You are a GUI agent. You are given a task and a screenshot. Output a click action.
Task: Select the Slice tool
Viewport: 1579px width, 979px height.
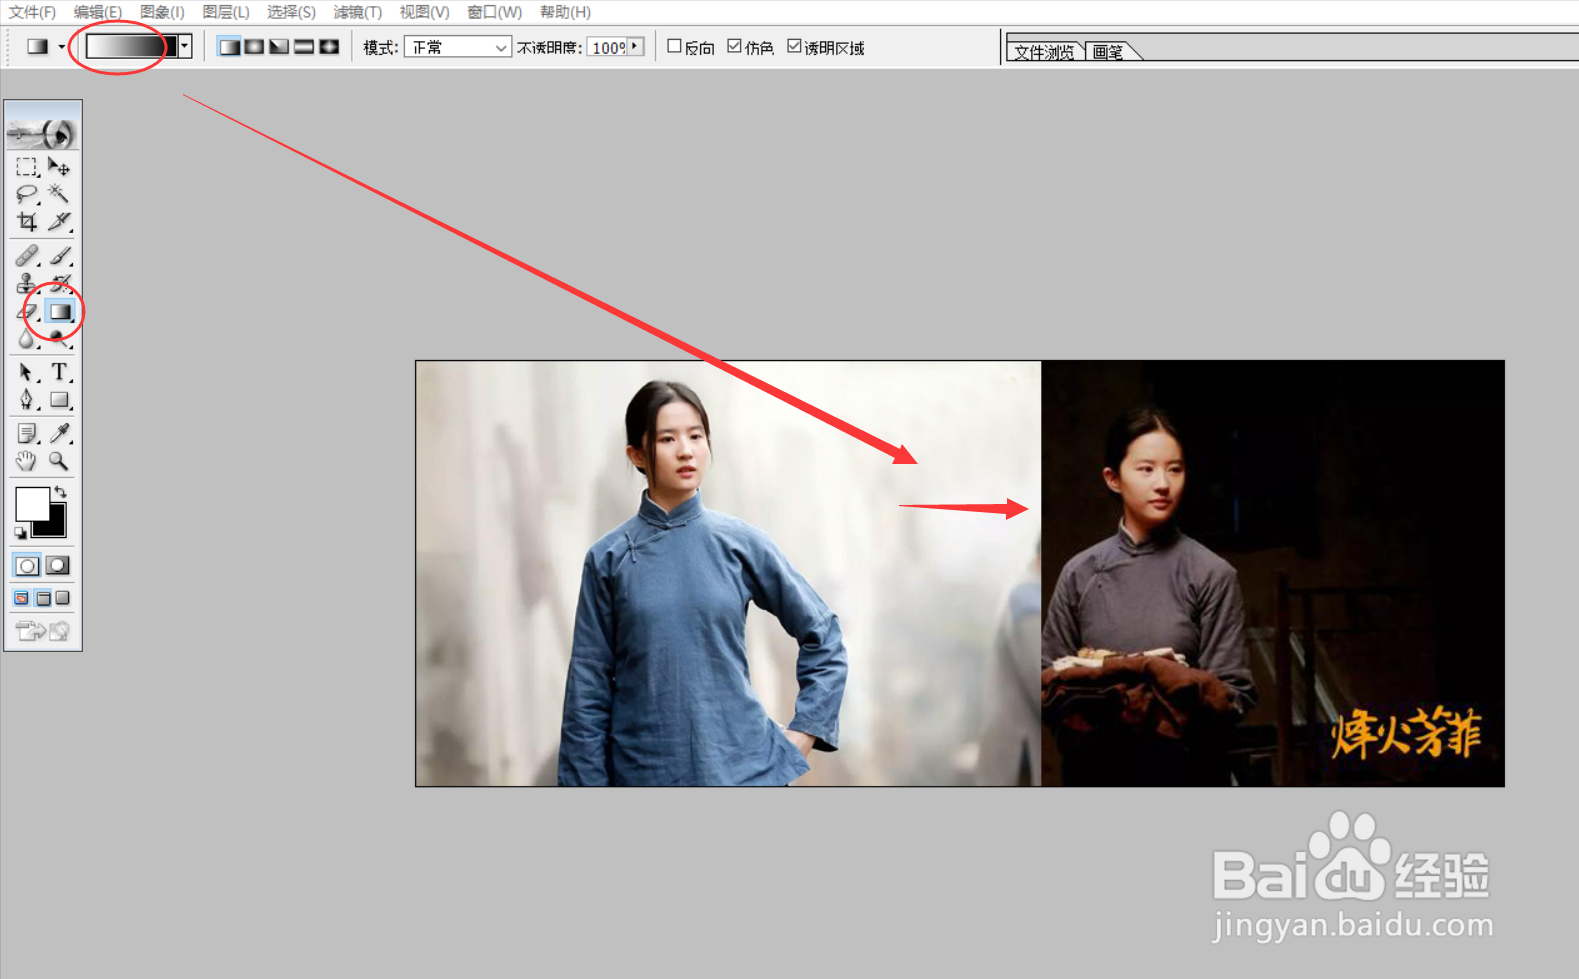point(59,221)
